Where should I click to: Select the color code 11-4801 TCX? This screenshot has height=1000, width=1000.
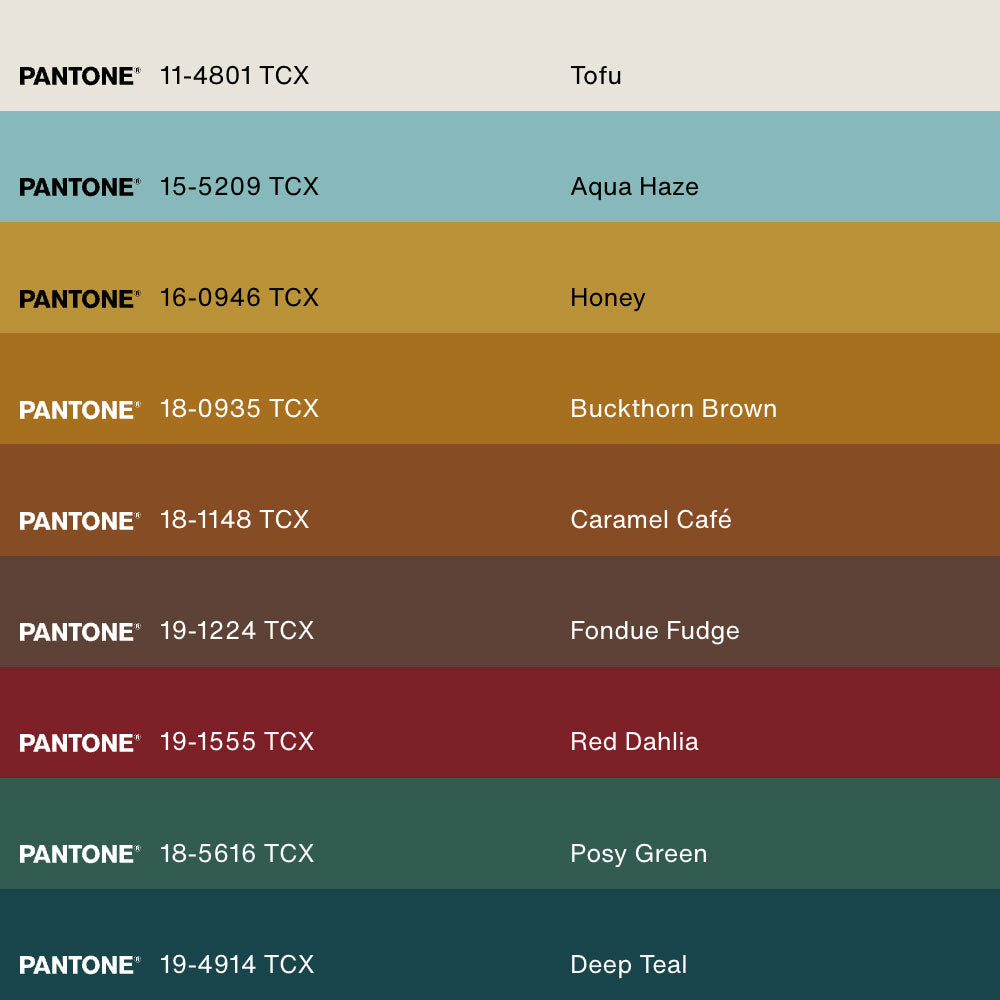pos(234,75)
